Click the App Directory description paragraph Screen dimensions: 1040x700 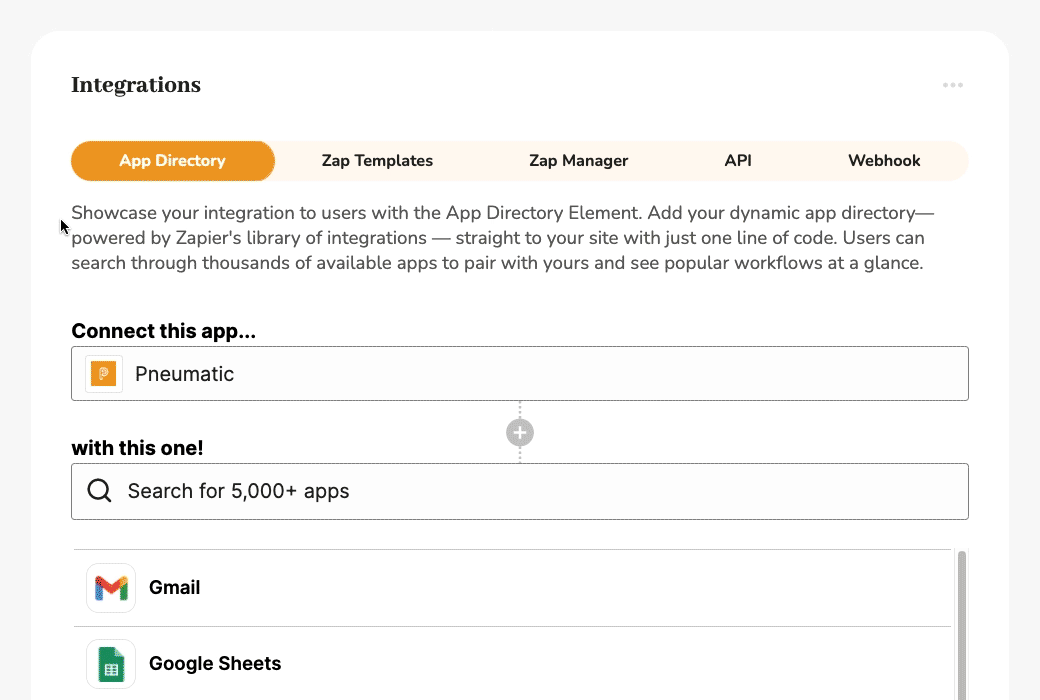click(503, 238)
